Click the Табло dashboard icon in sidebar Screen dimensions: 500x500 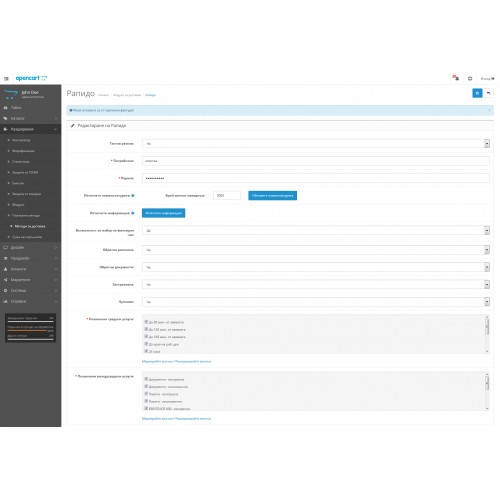5,108
